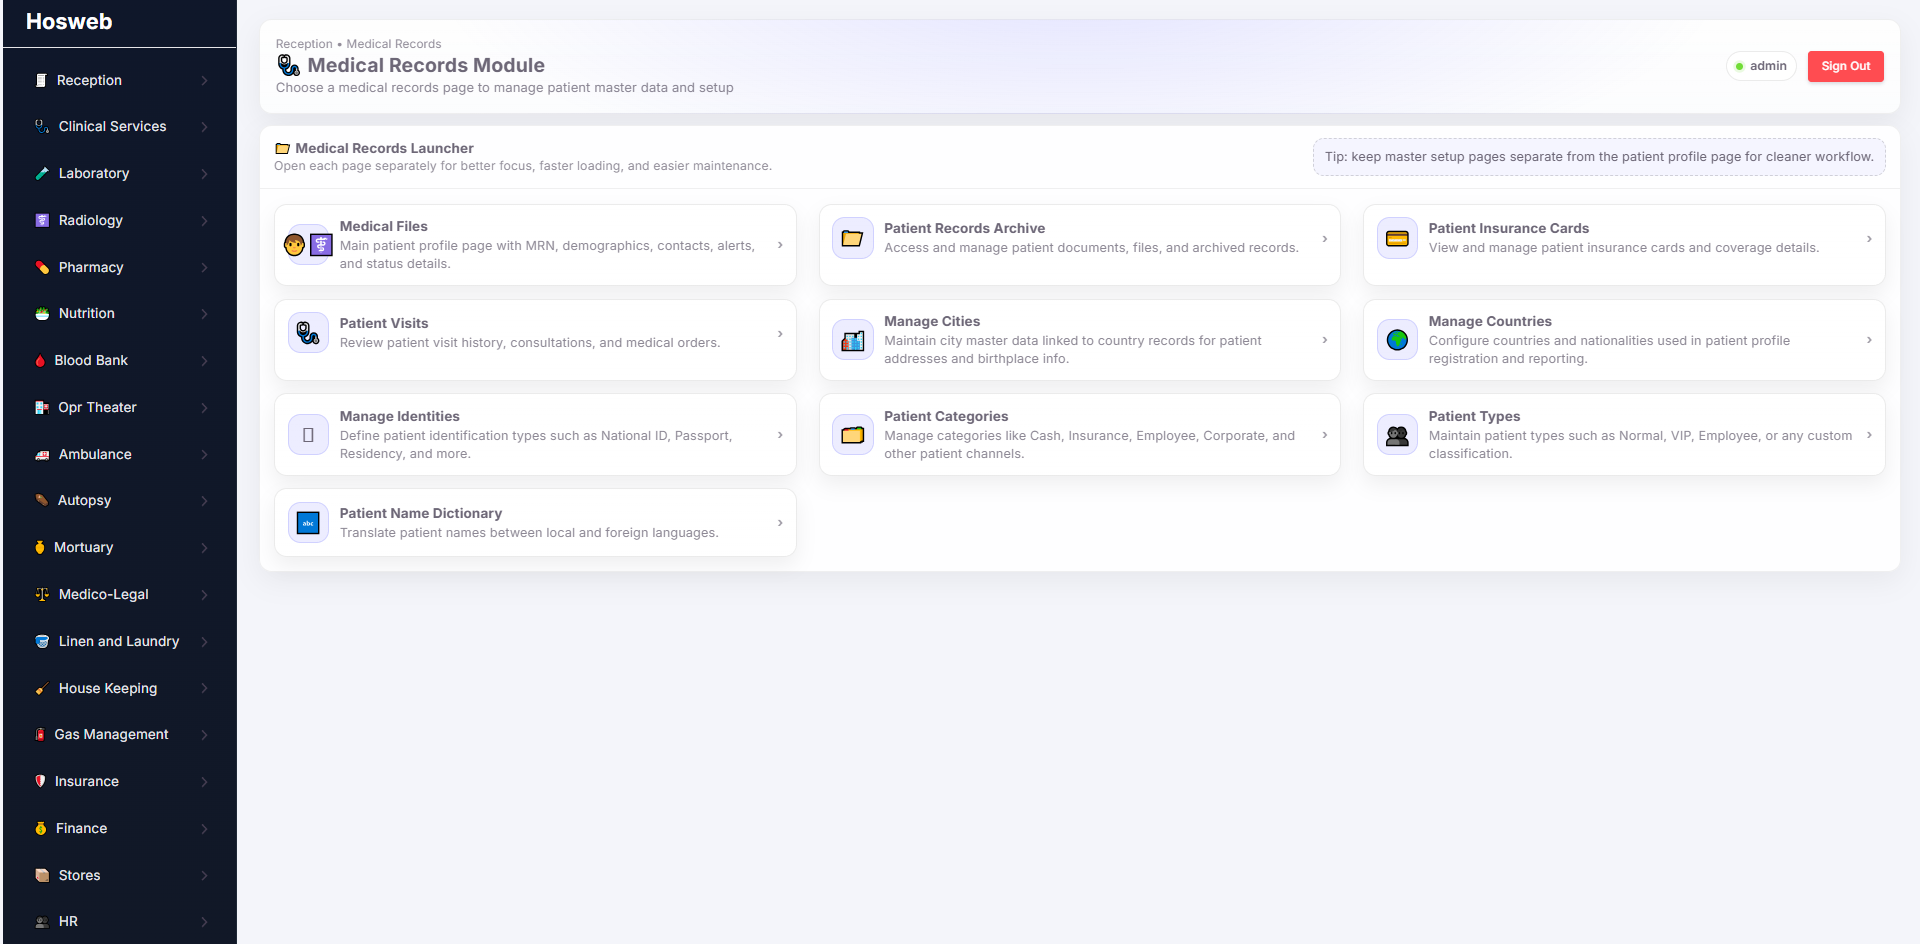Click the Blood Bank drop sidebar icon
This screenshot has width=1920, height=944.
coord(40,361)
